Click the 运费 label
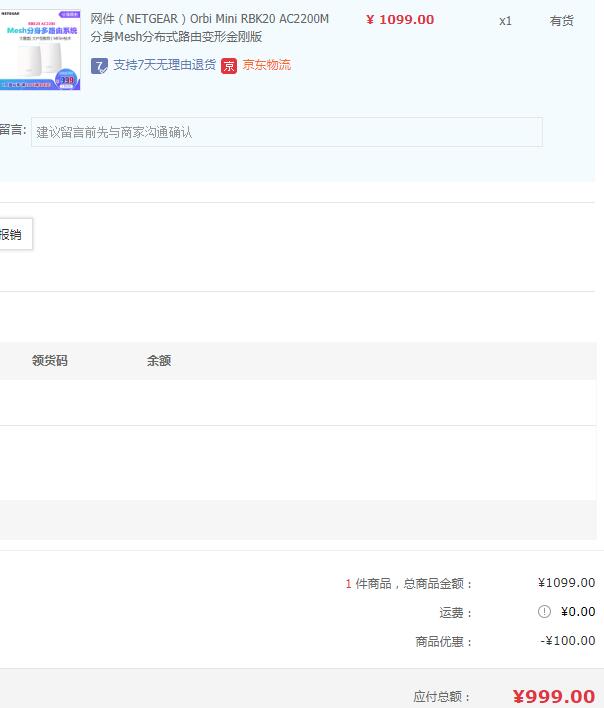604x708 pixels. tap(455, 613)
